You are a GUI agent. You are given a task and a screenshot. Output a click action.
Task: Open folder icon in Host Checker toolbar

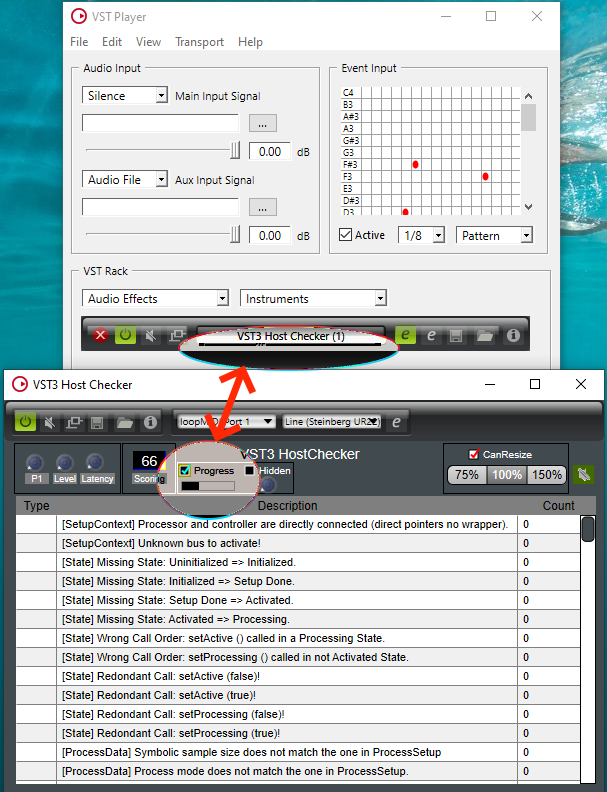tap(124, 423)
